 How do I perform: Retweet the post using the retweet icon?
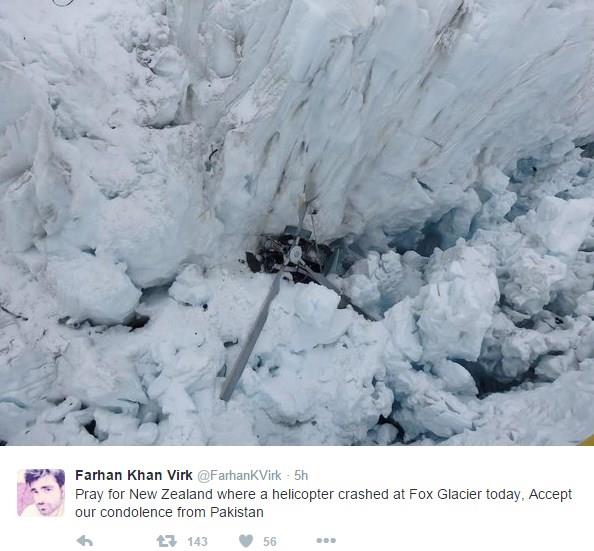[x=167, y=541]
